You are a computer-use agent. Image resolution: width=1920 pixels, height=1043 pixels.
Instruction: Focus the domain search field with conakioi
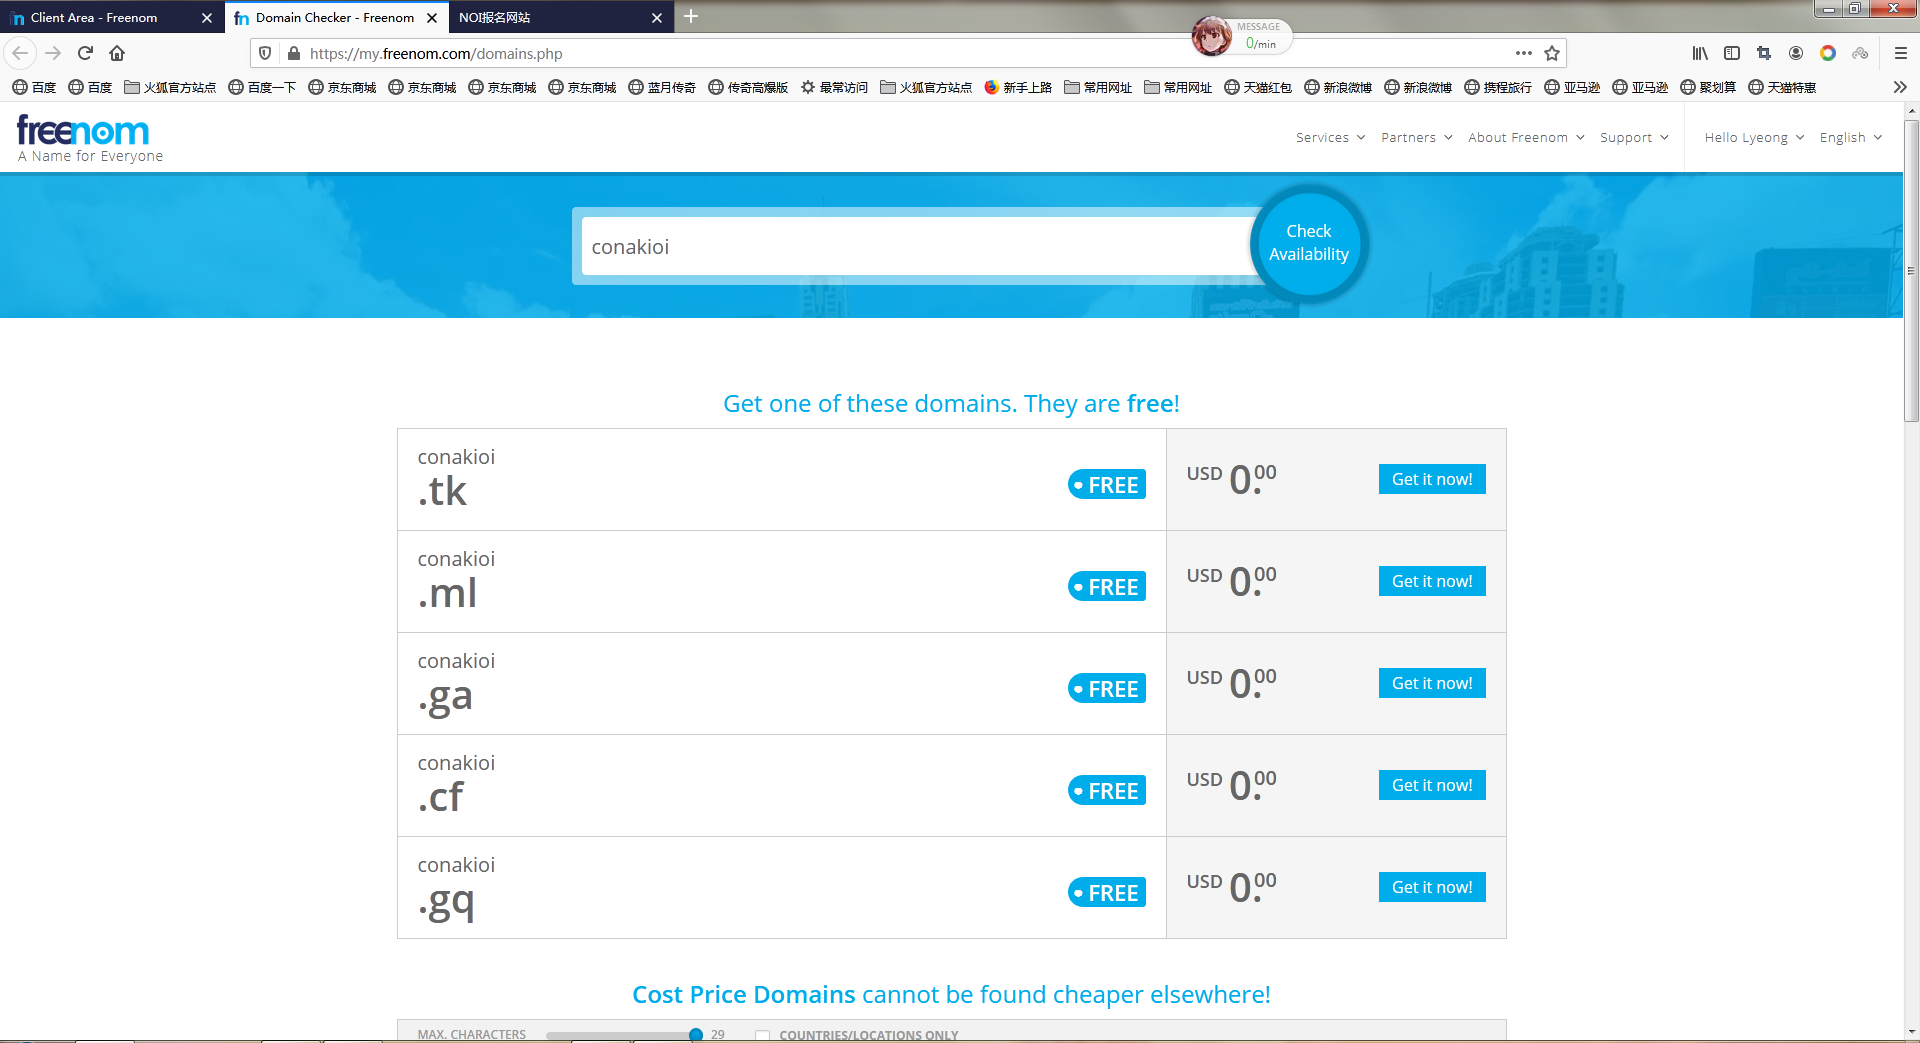click(x=916, y=247)
